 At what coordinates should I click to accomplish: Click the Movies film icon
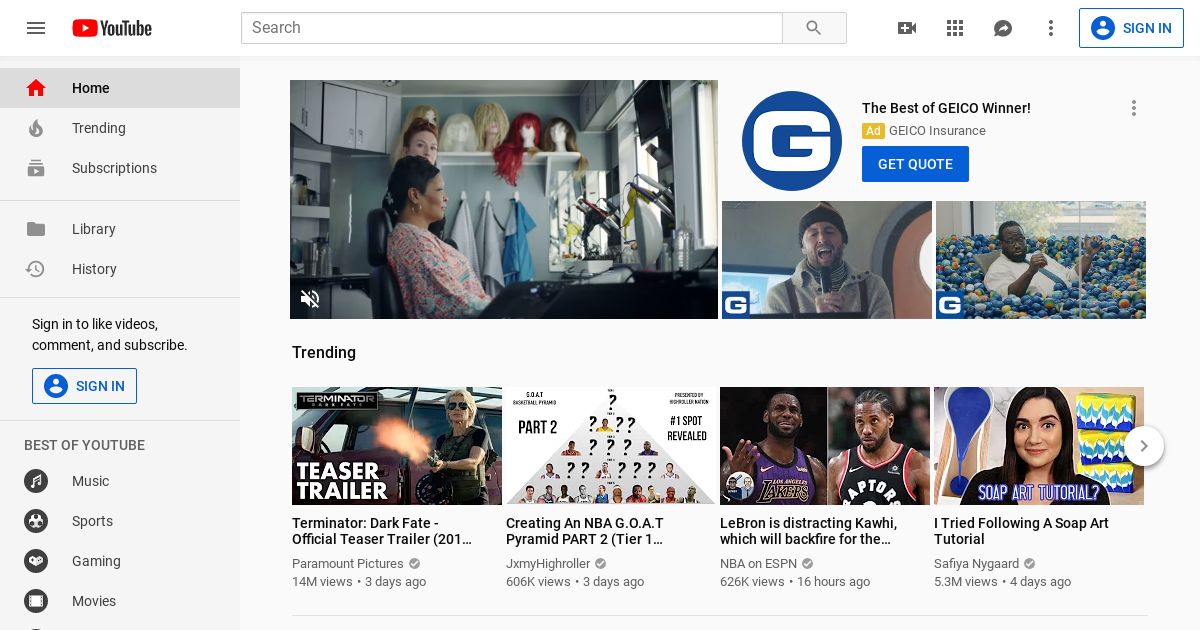pos(36,601)
